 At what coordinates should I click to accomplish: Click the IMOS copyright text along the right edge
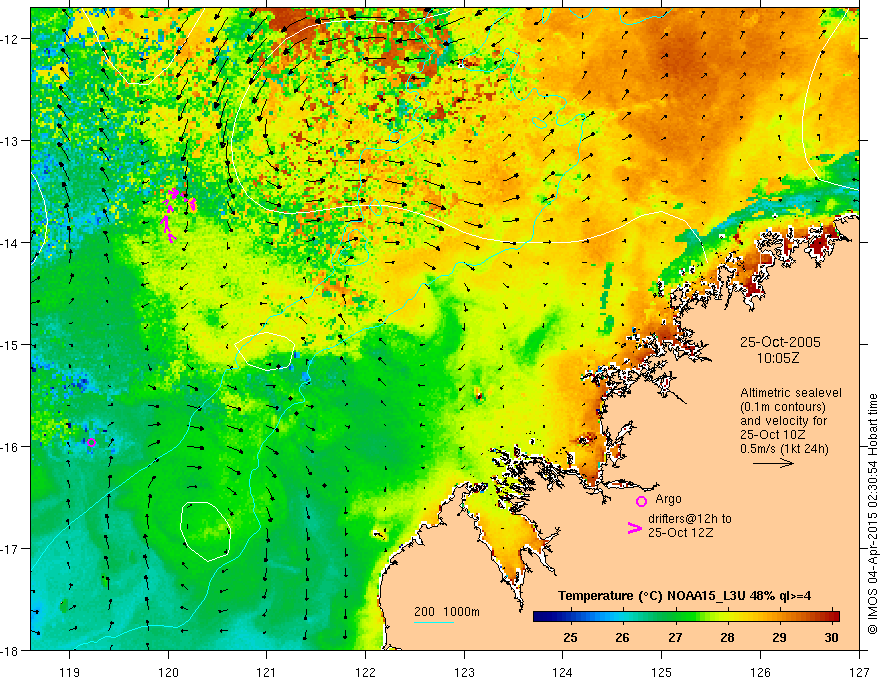[x=872, y=514]
